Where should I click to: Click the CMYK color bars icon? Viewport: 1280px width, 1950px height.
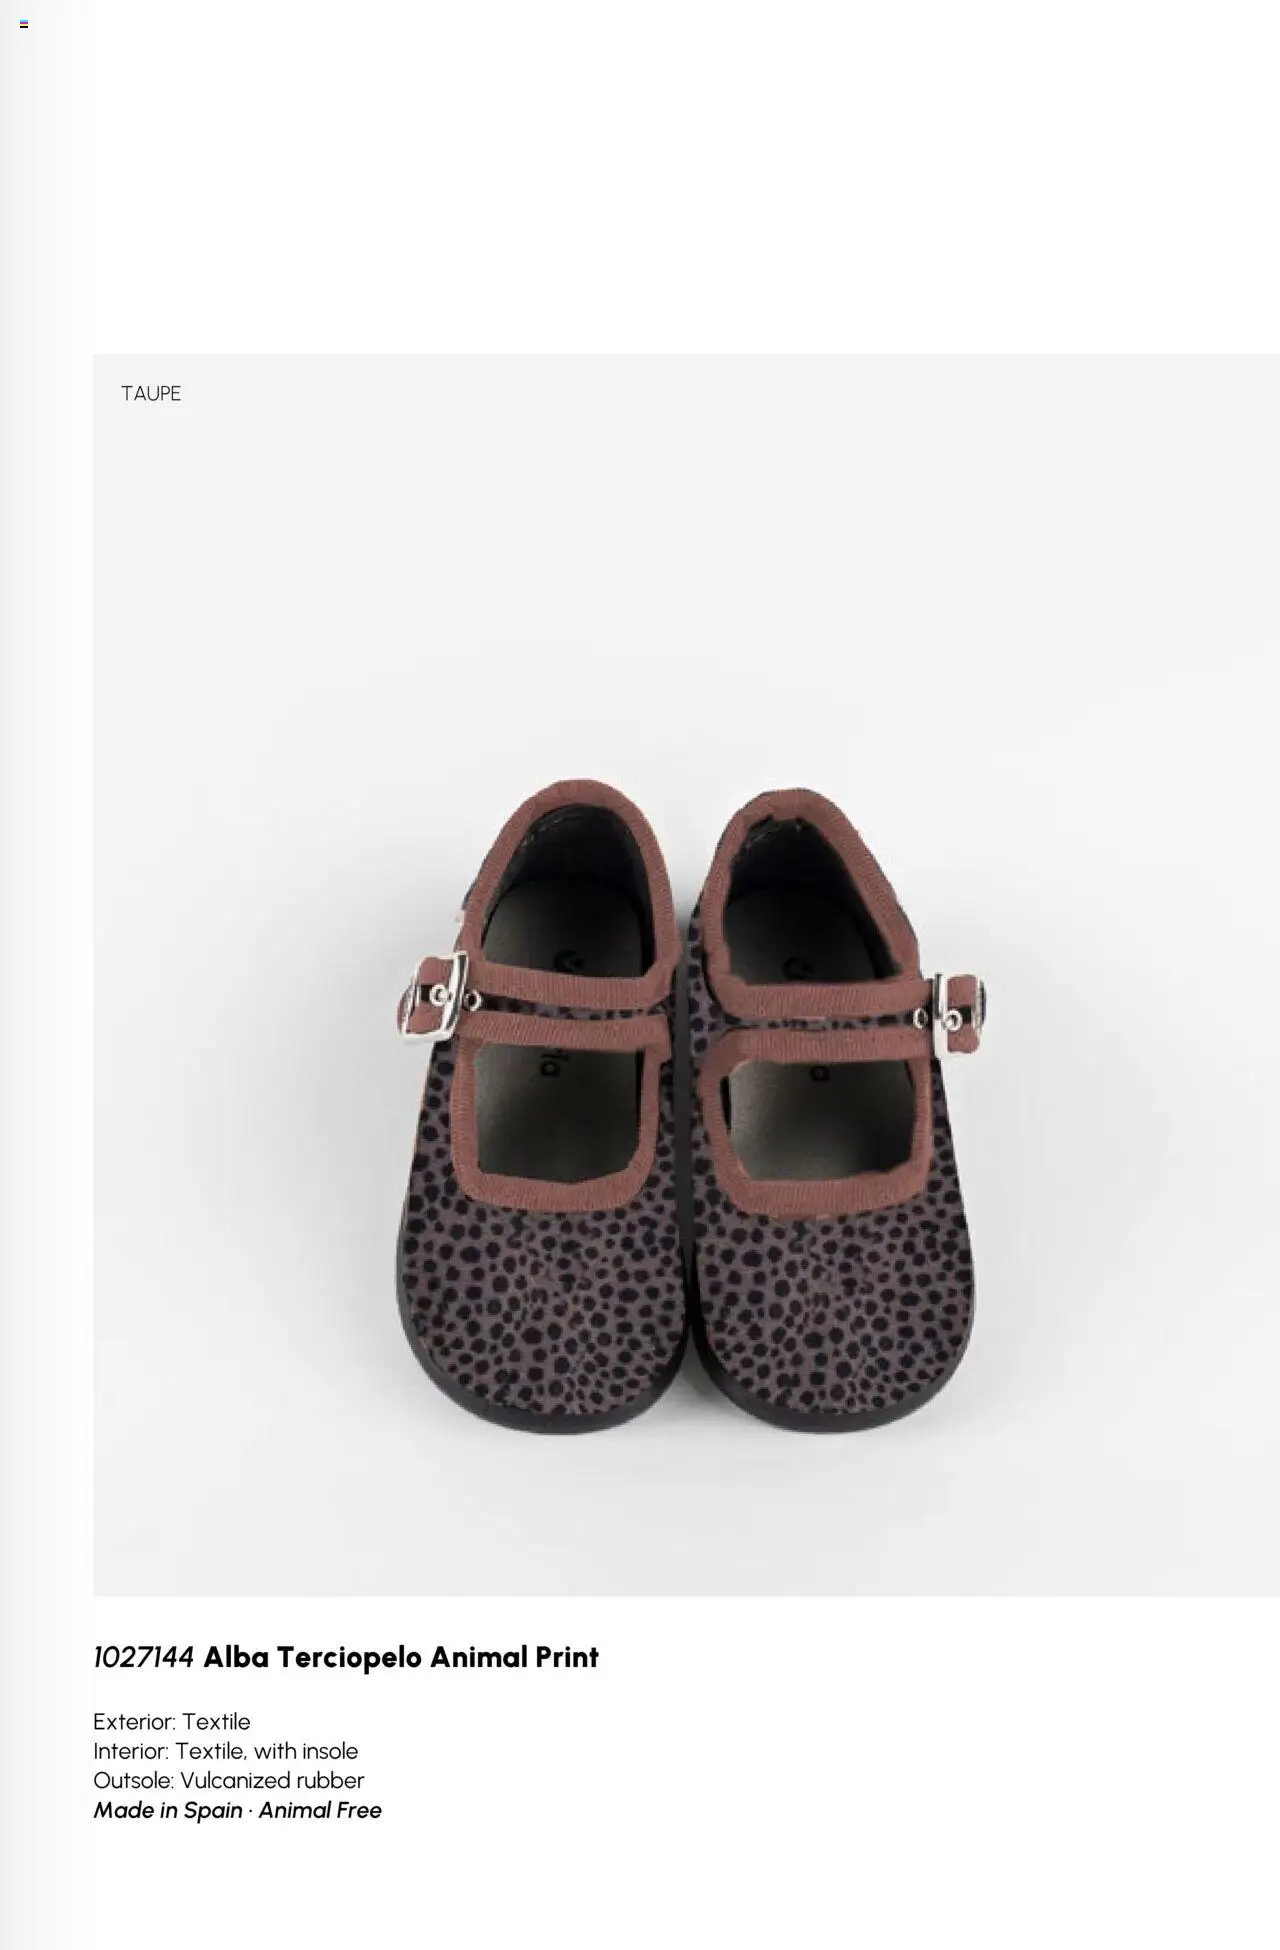pos(24,24)
